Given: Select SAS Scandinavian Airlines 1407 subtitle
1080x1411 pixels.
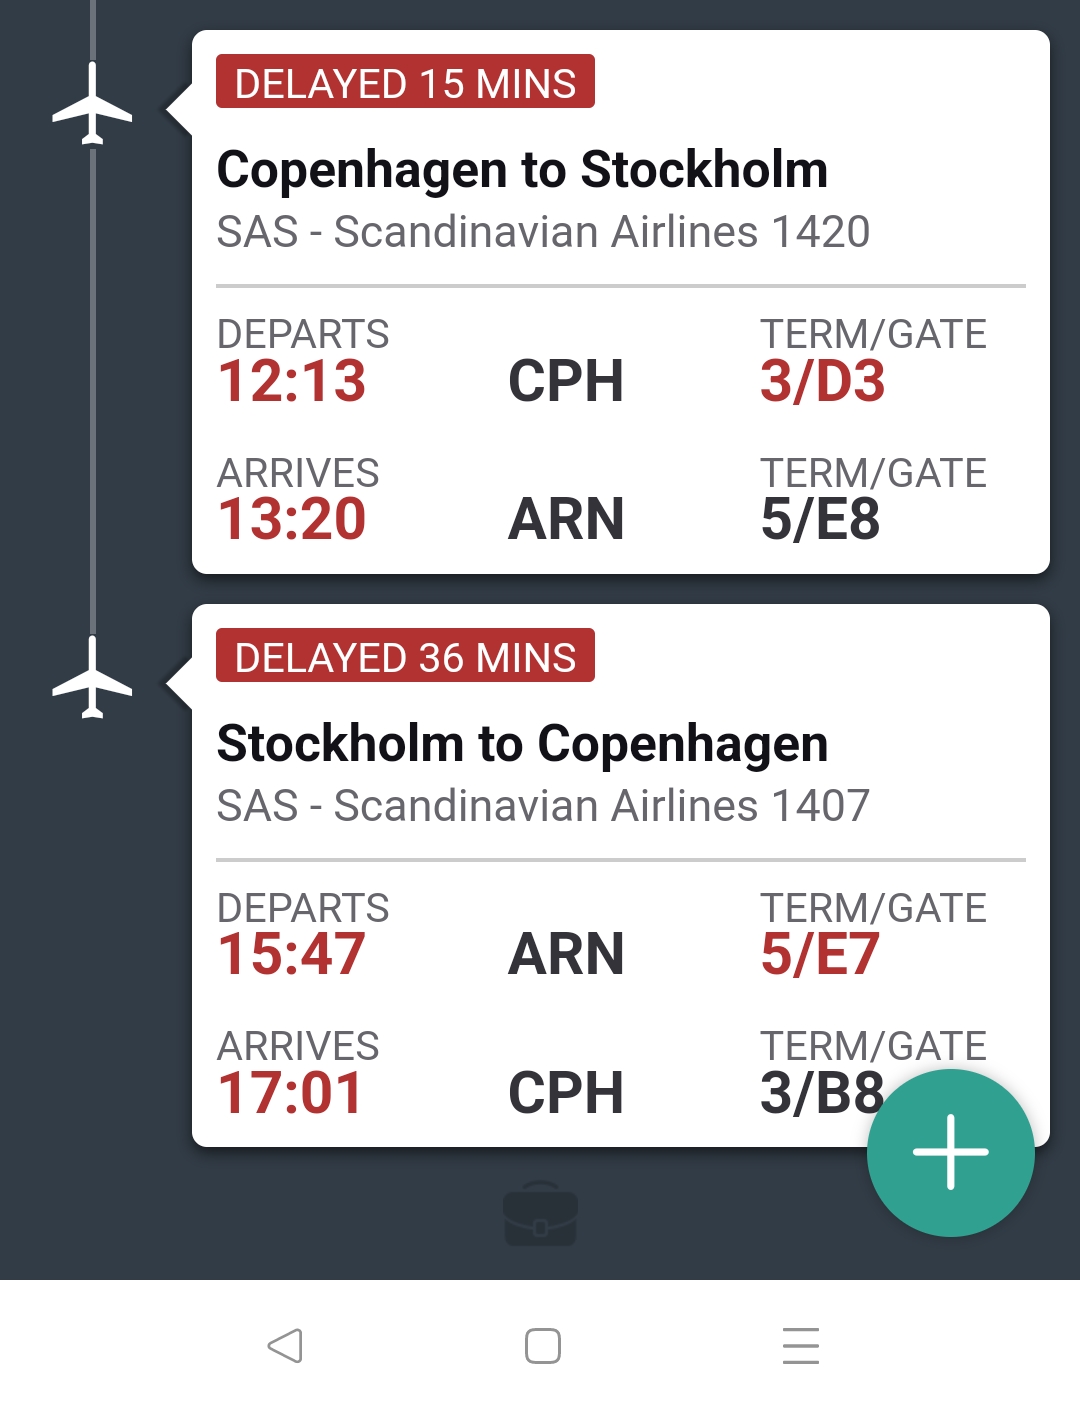Looking at the screenshot, I should pos(543,806).
